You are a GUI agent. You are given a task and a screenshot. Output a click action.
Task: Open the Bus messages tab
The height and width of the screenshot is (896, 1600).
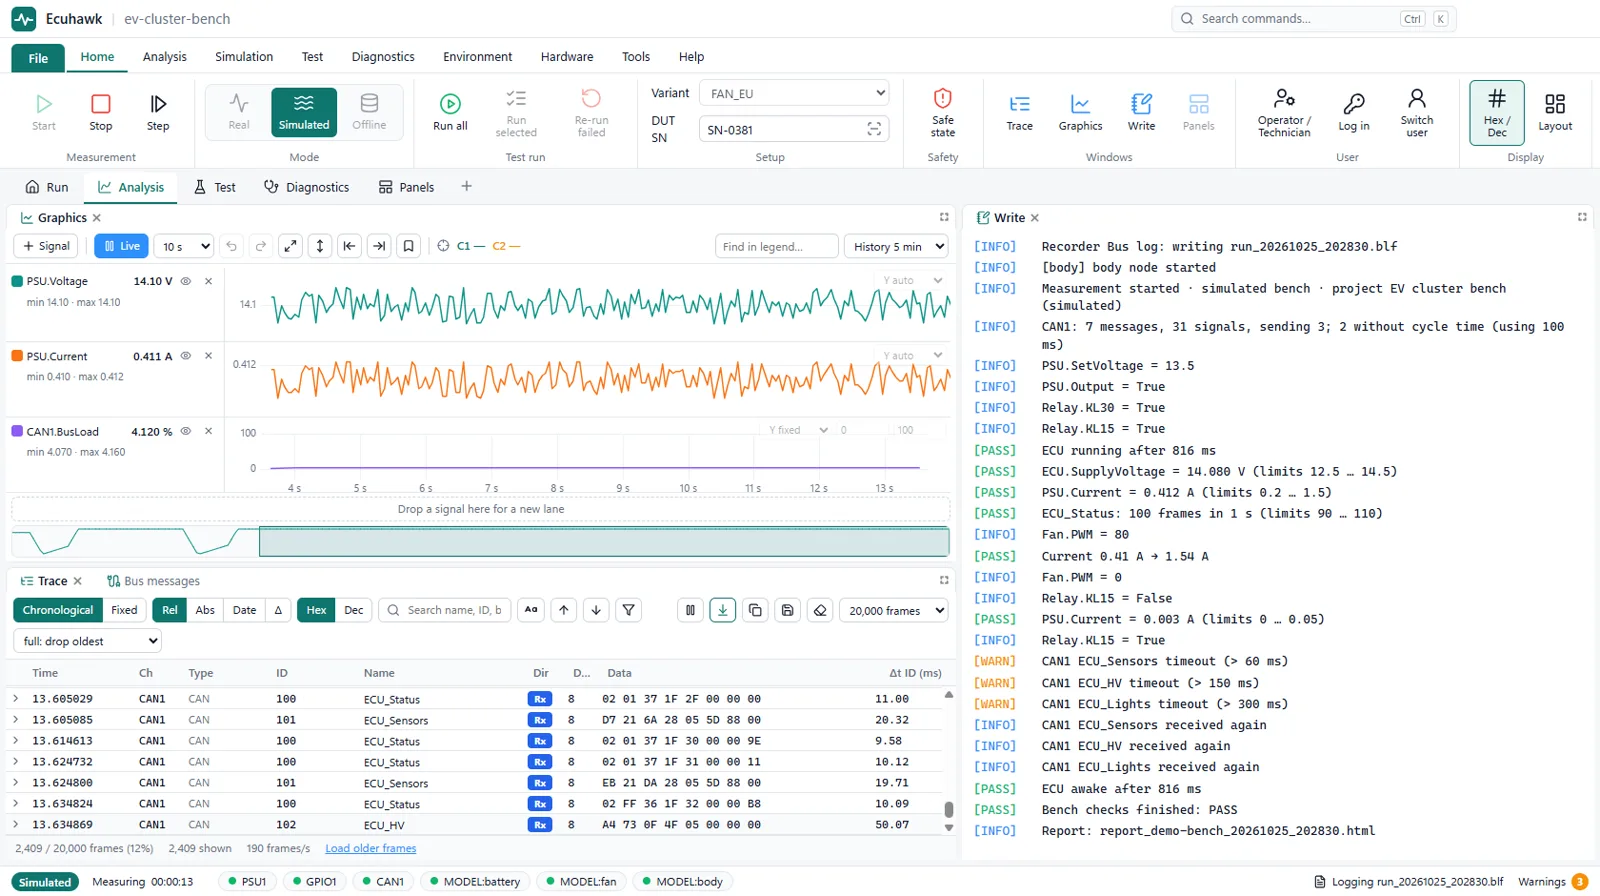[x=154, y=581]
